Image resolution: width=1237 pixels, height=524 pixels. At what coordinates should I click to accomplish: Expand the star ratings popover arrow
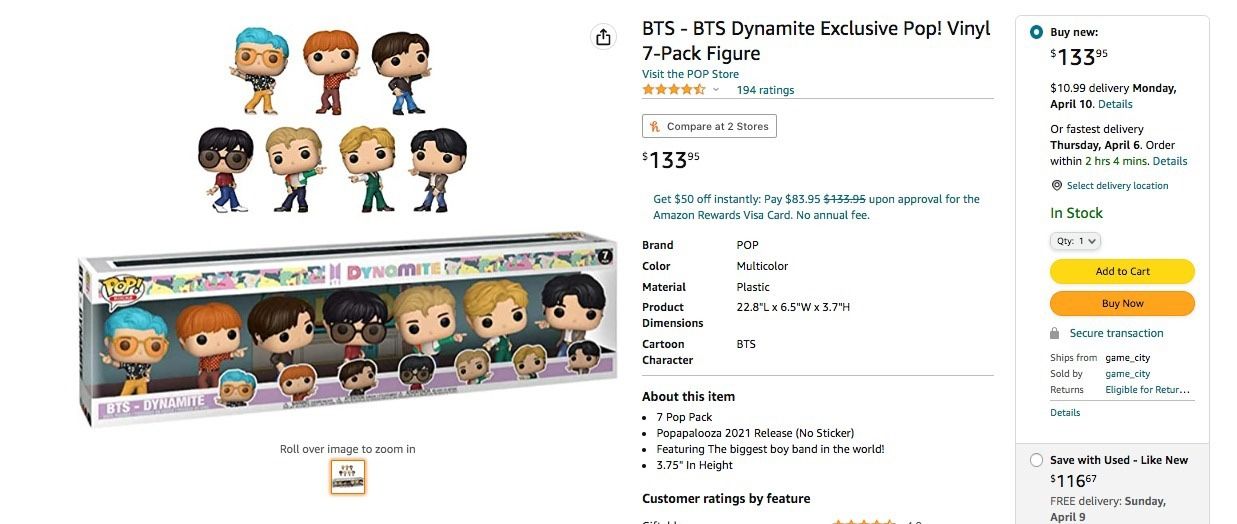point(716,90)
